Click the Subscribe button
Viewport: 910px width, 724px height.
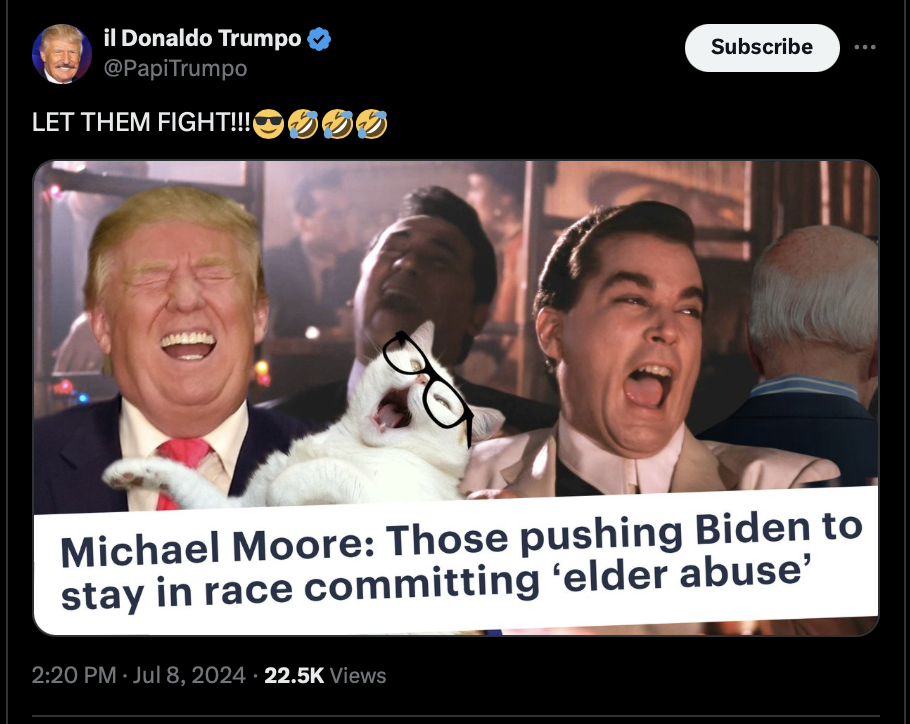point(762,48)
